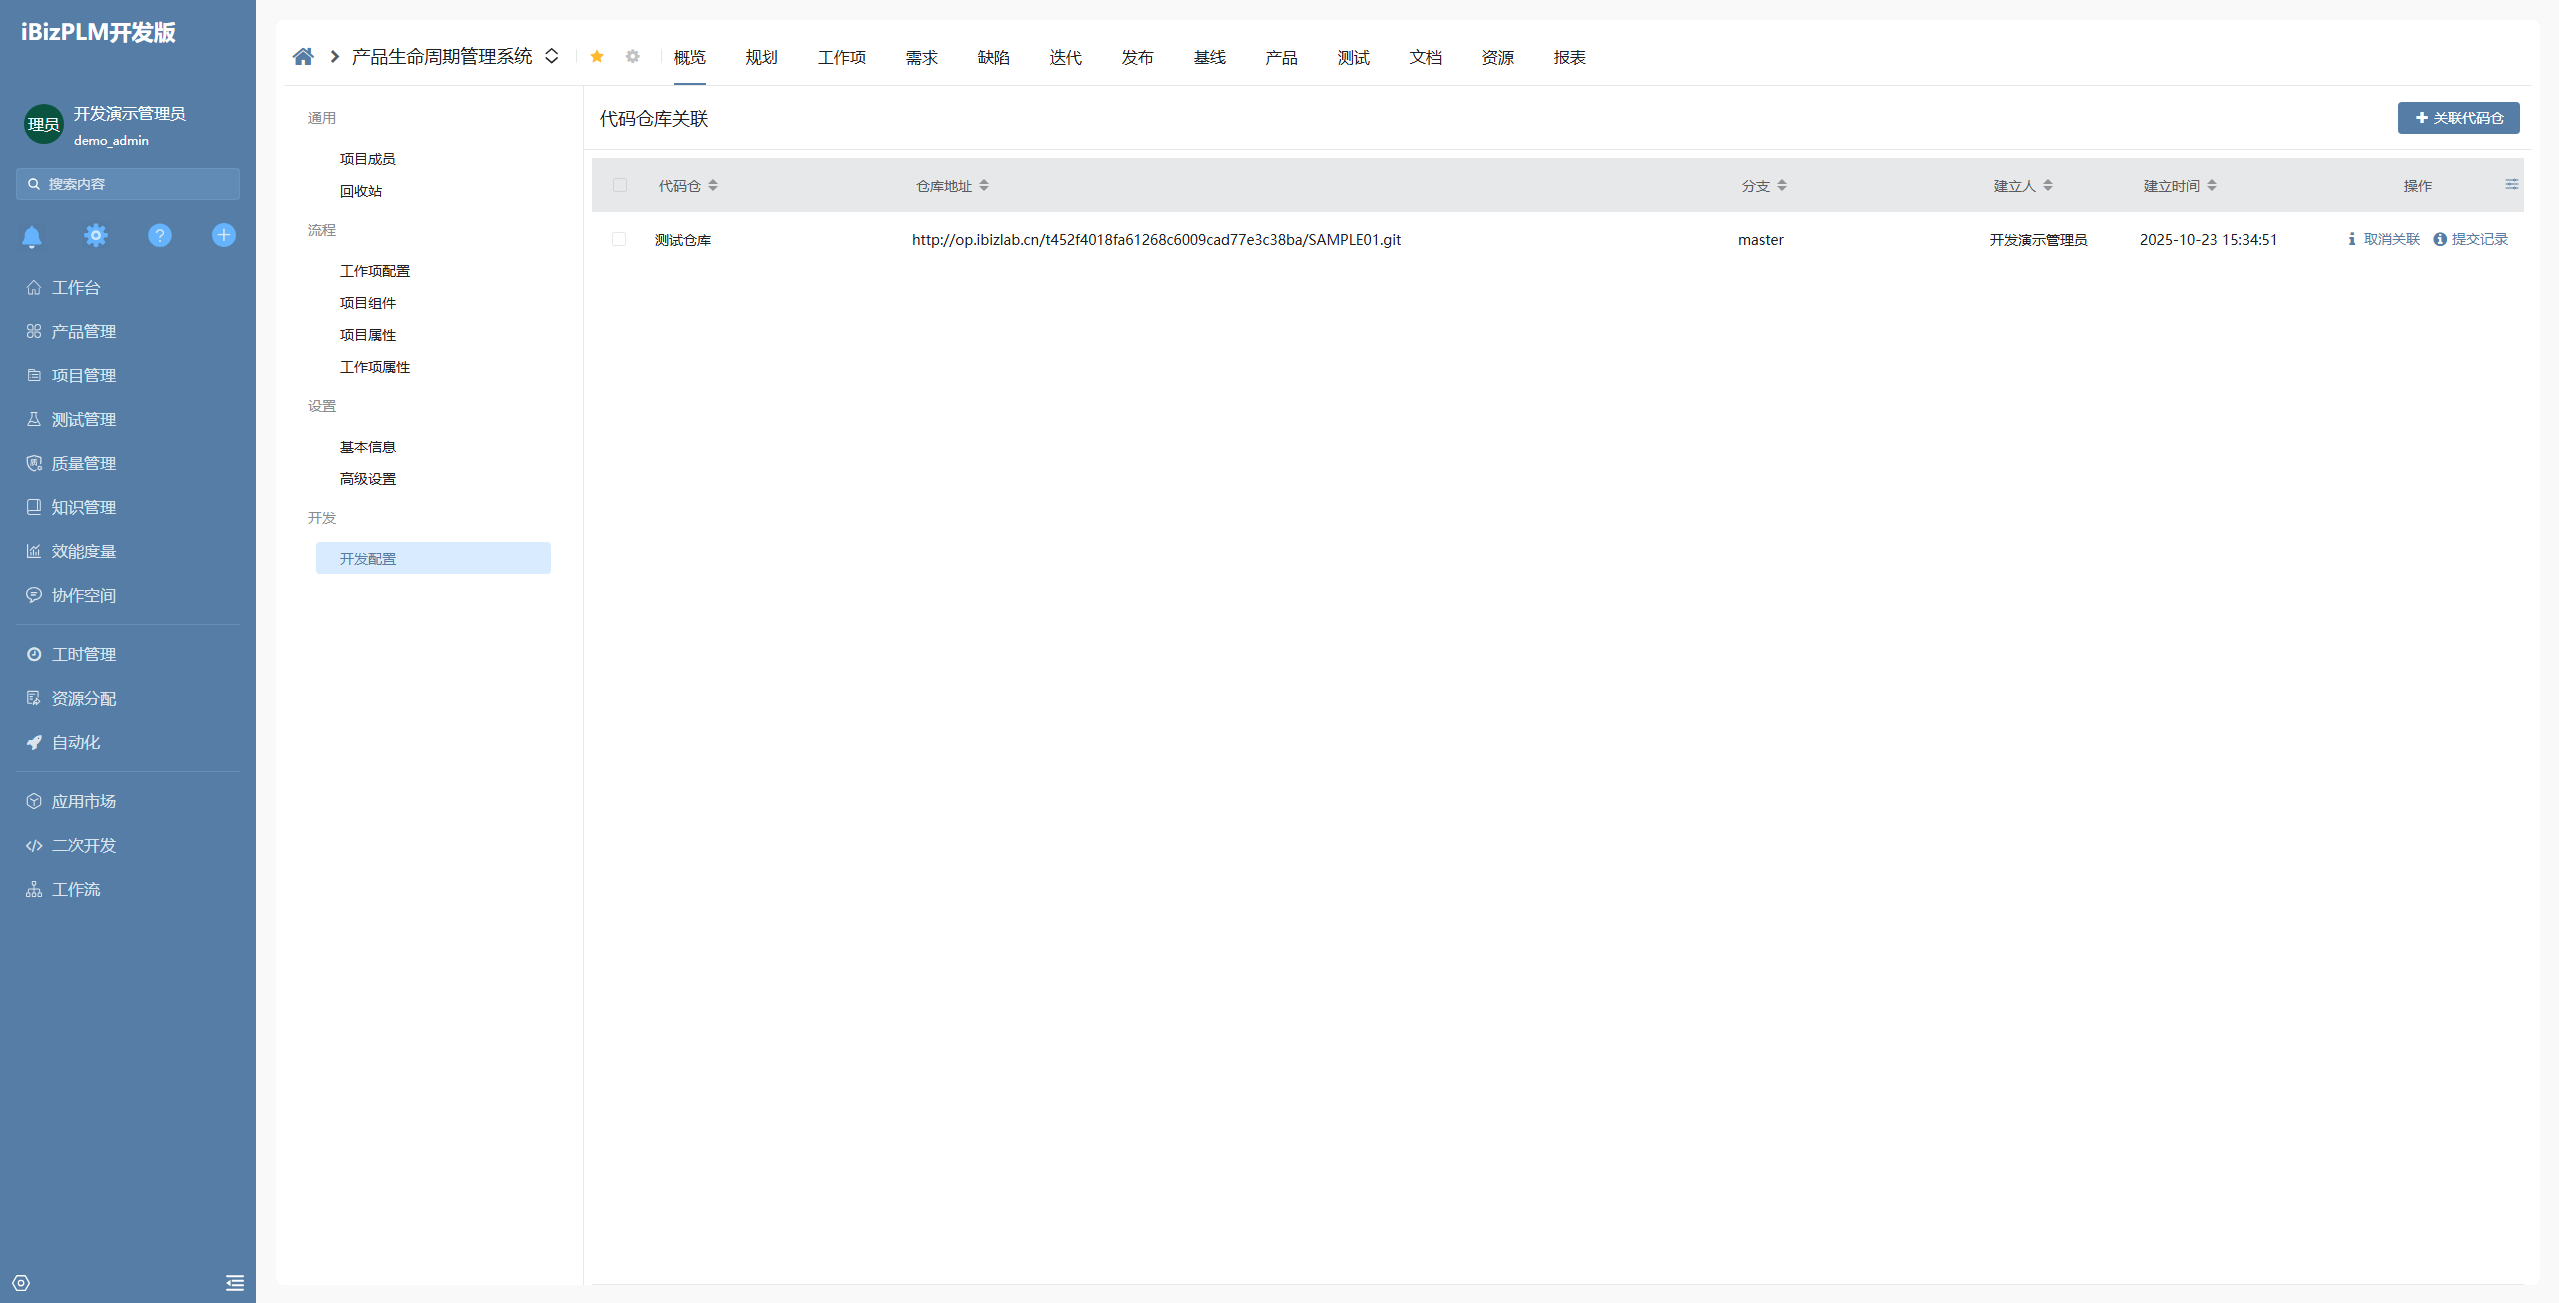
Task: Open 项目成员 in settings tree
Action: 367,159
